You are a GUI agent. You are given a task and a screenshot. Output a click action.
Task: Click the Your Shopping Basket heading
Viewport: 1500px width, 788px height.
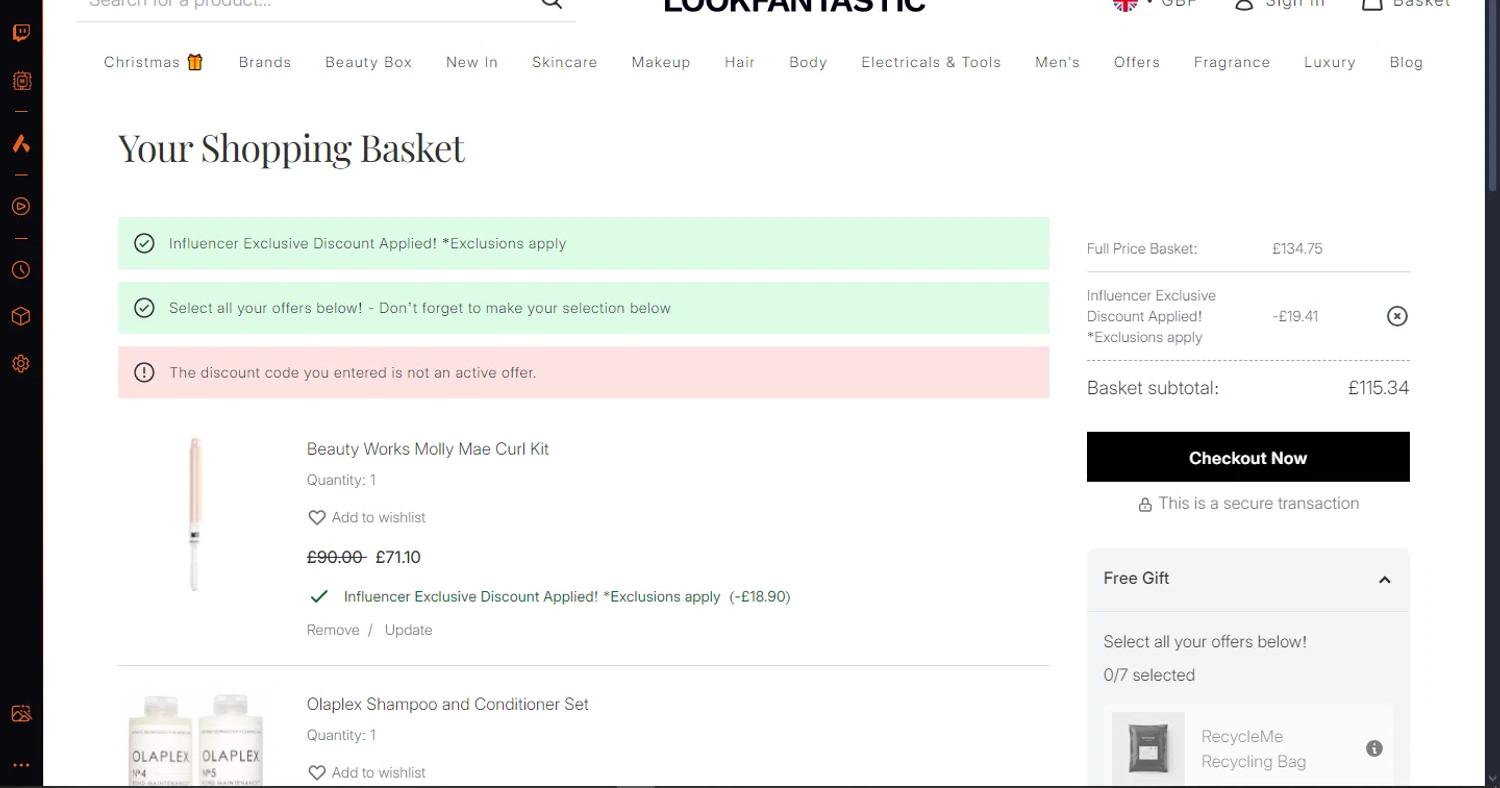click(292, 148)
